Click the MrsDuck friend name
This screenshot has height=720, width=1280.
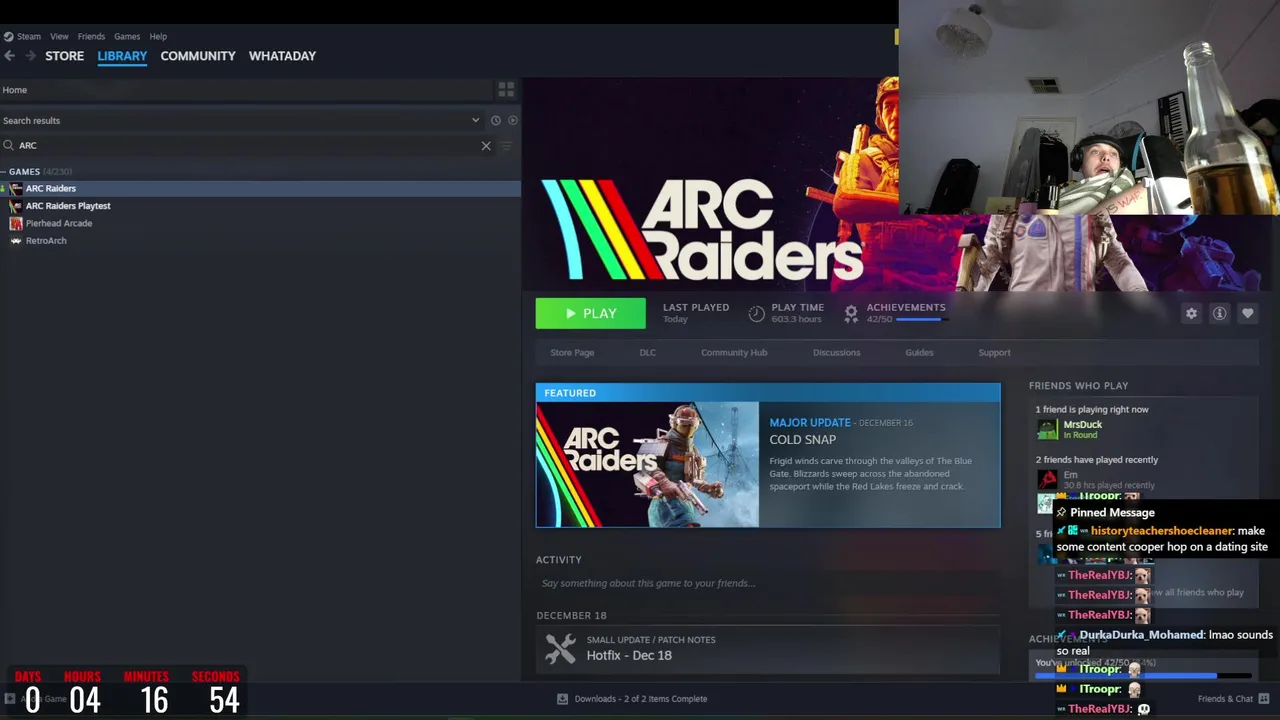[1083, 424]
